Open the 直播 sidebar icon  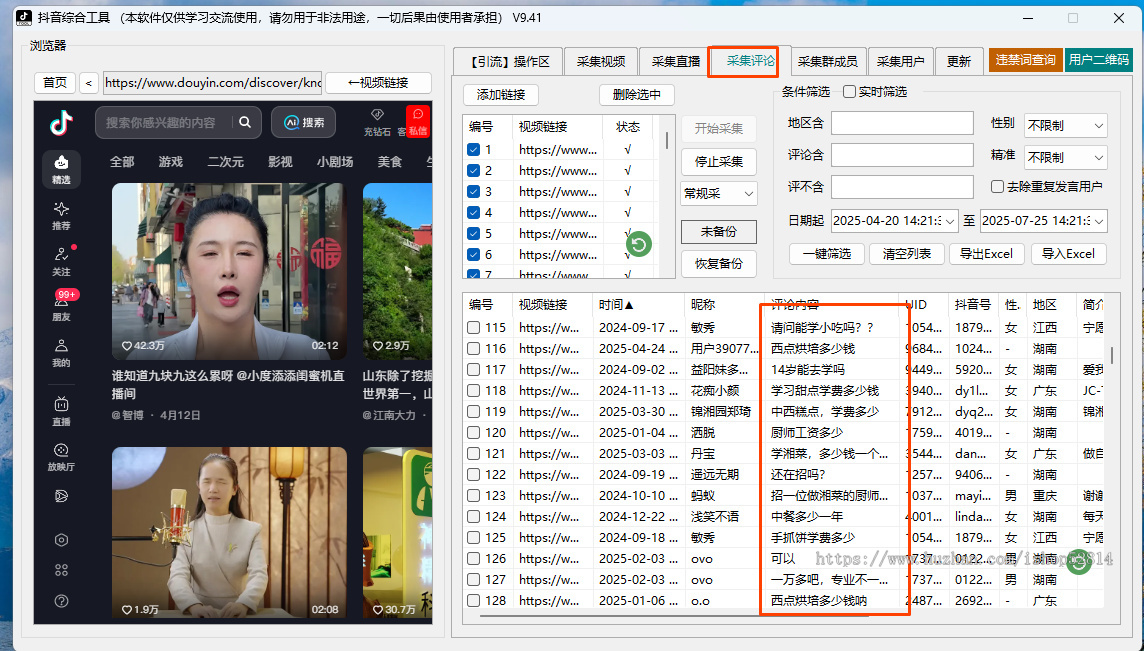pos(61,411)
